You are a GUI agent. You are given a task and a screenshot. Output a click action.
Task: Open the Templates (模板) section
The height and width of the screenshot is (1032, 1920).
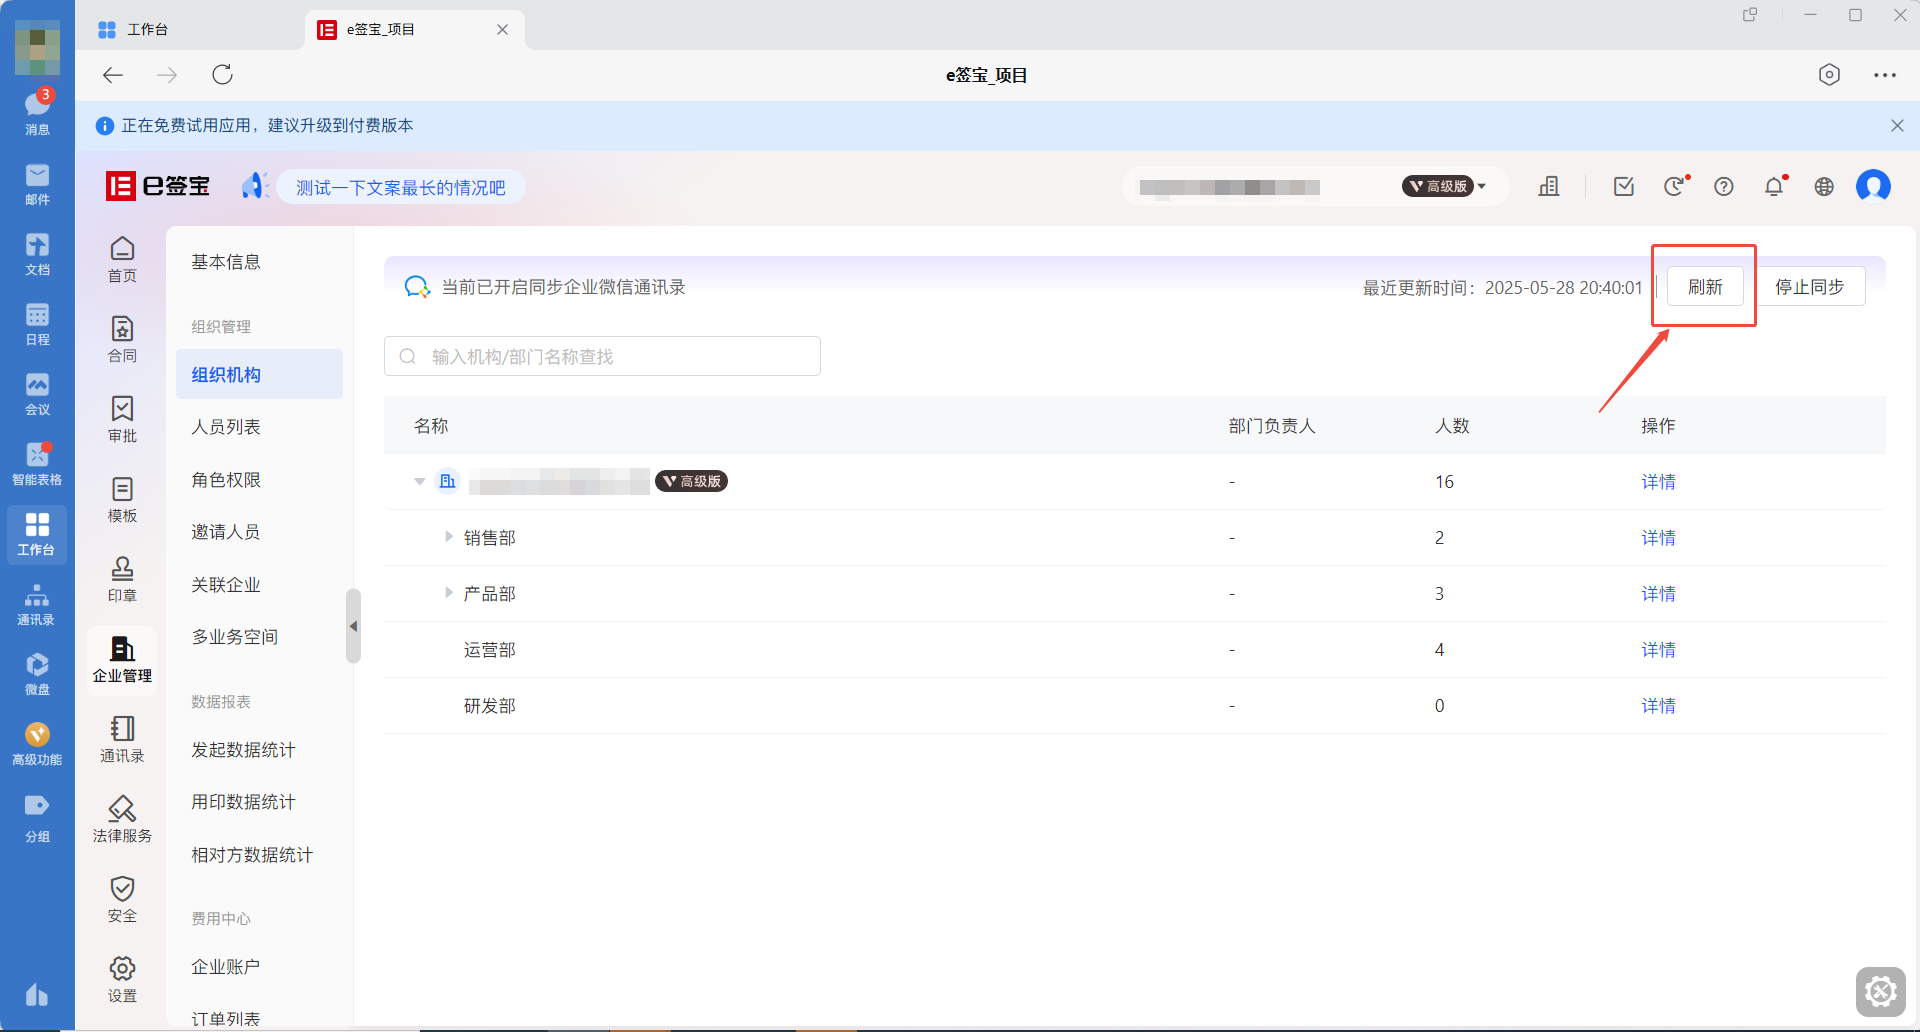122,499
